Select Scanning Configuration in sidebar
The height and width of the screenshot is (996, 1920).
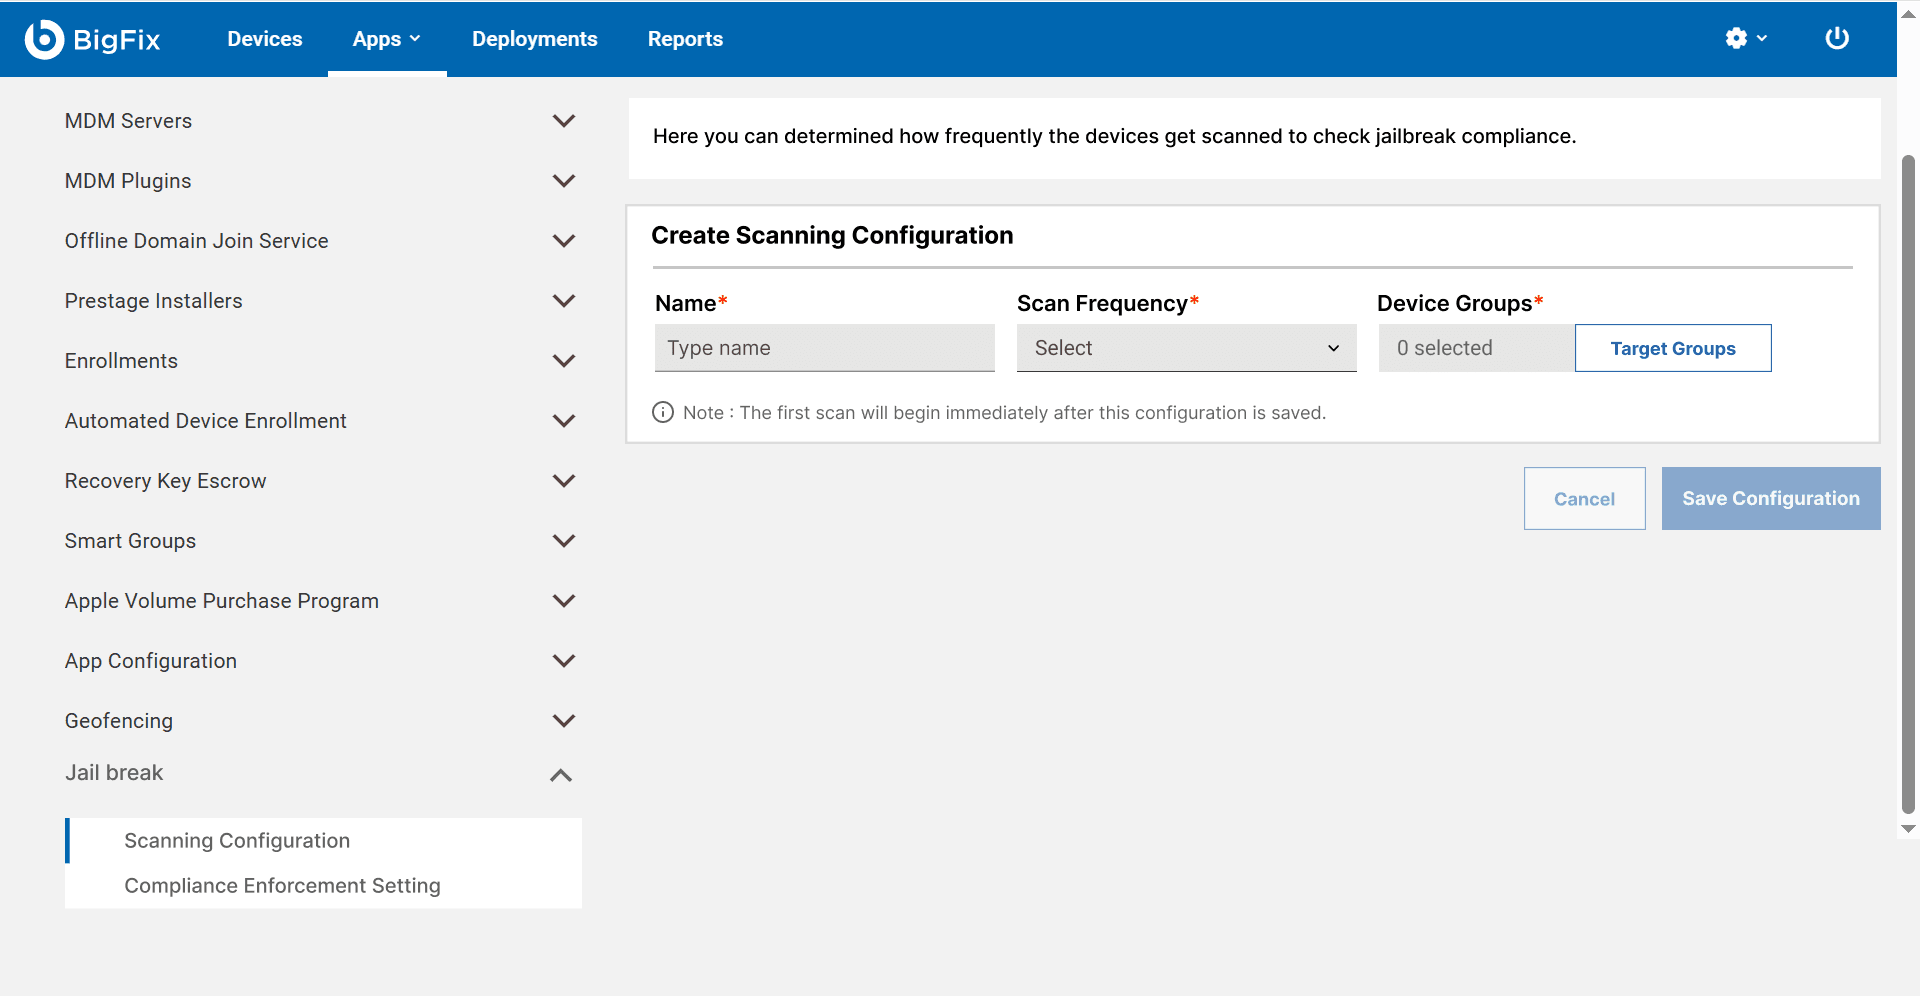[x=324, y=841]
